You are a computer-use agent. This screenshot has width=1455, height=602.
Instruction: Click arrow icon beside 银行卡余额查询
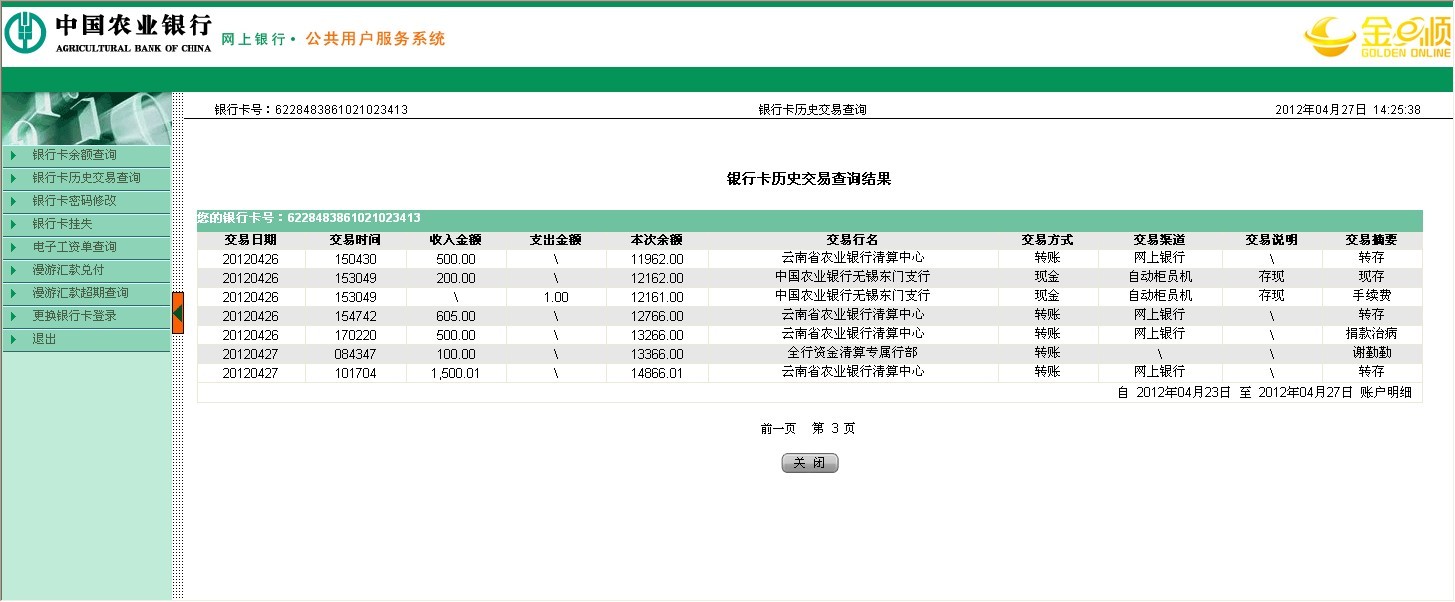click(14, 155)
